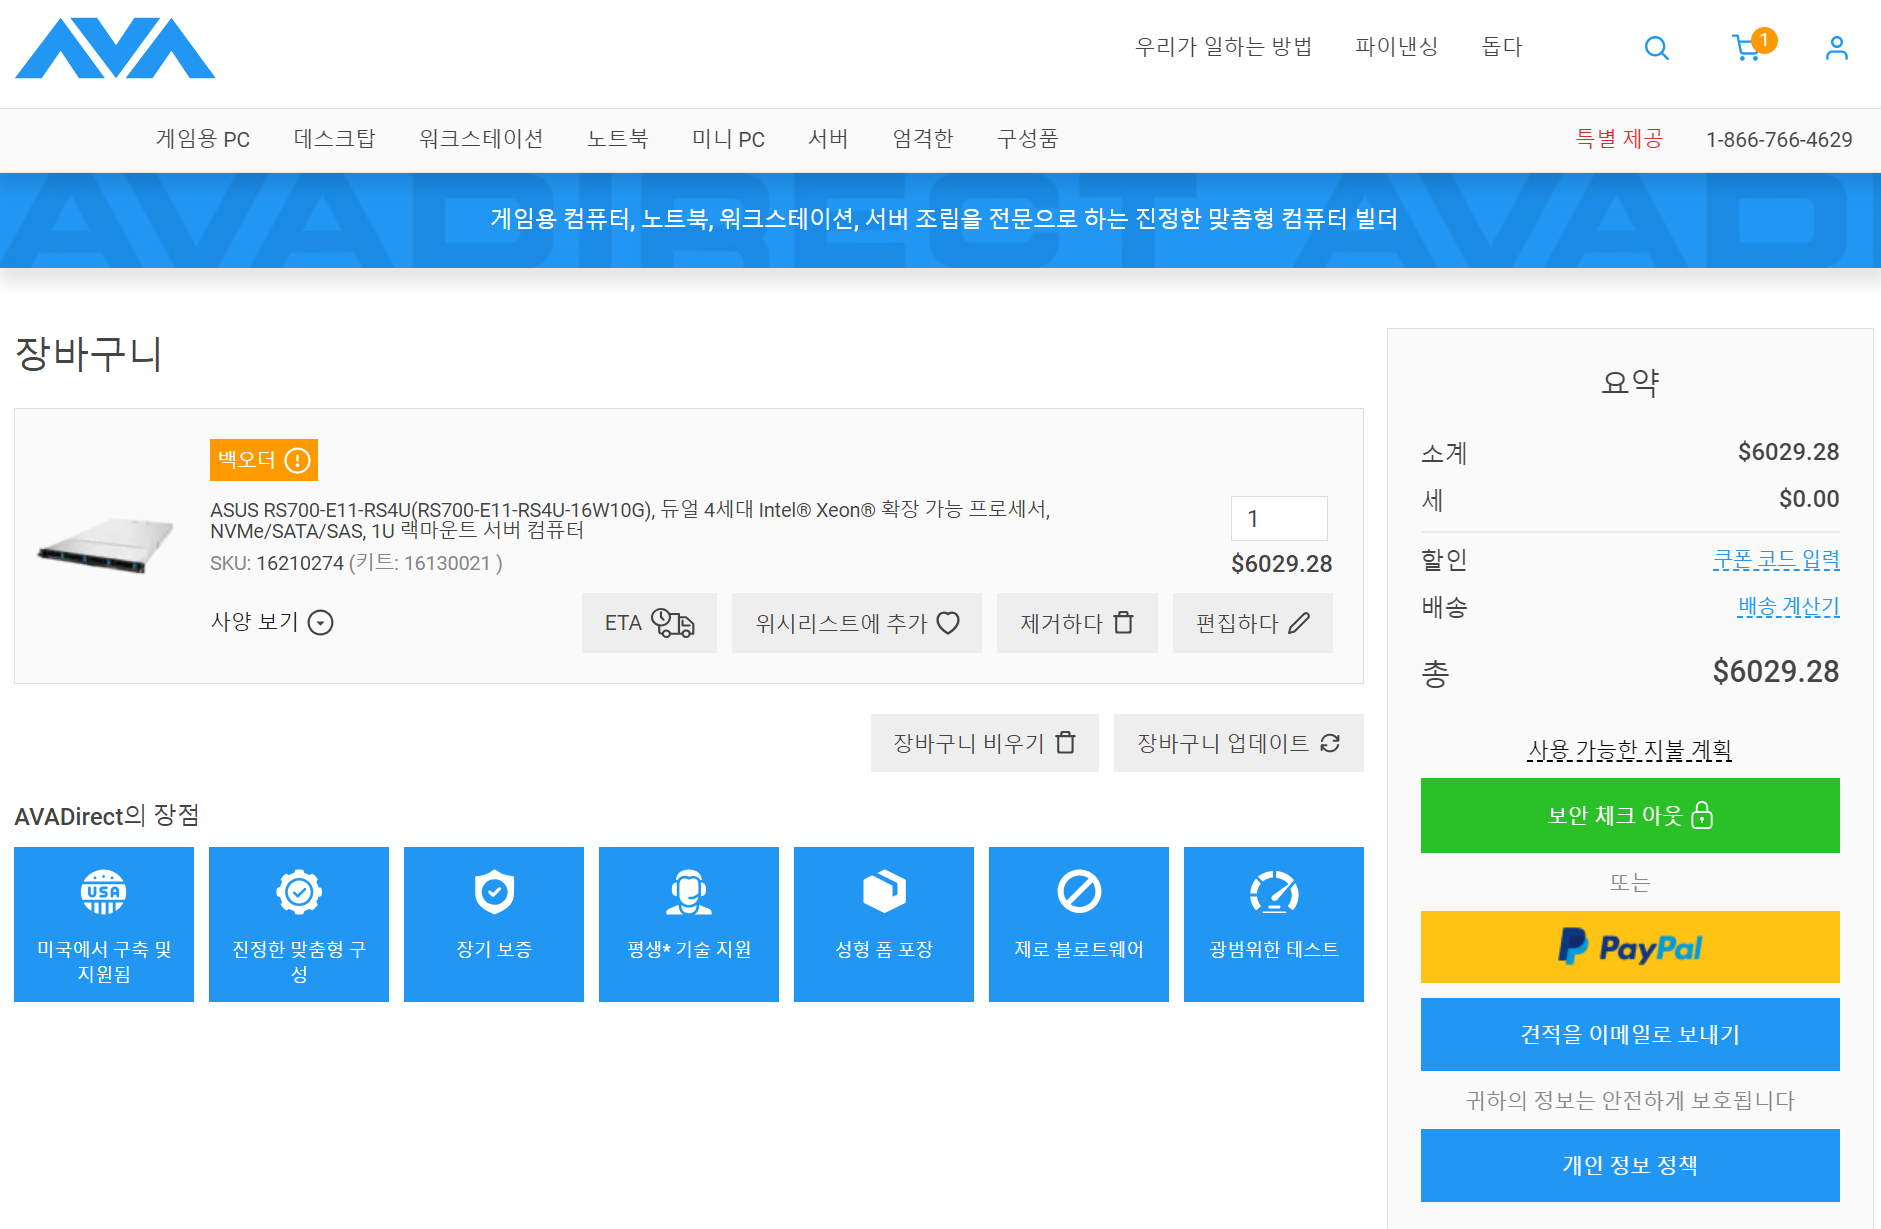Click the 진정한 맞춤형 구성 gear tile

pos(299,924)
